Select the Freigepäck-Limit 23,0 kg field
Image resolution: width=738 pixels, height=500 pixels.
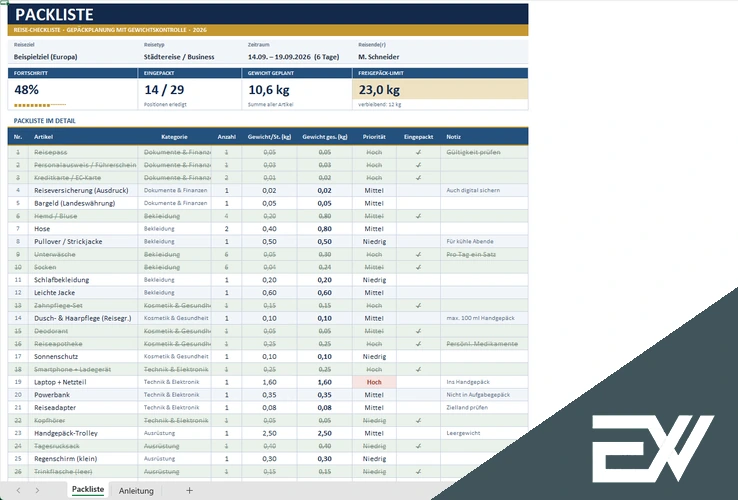click(x=440, y=89)
